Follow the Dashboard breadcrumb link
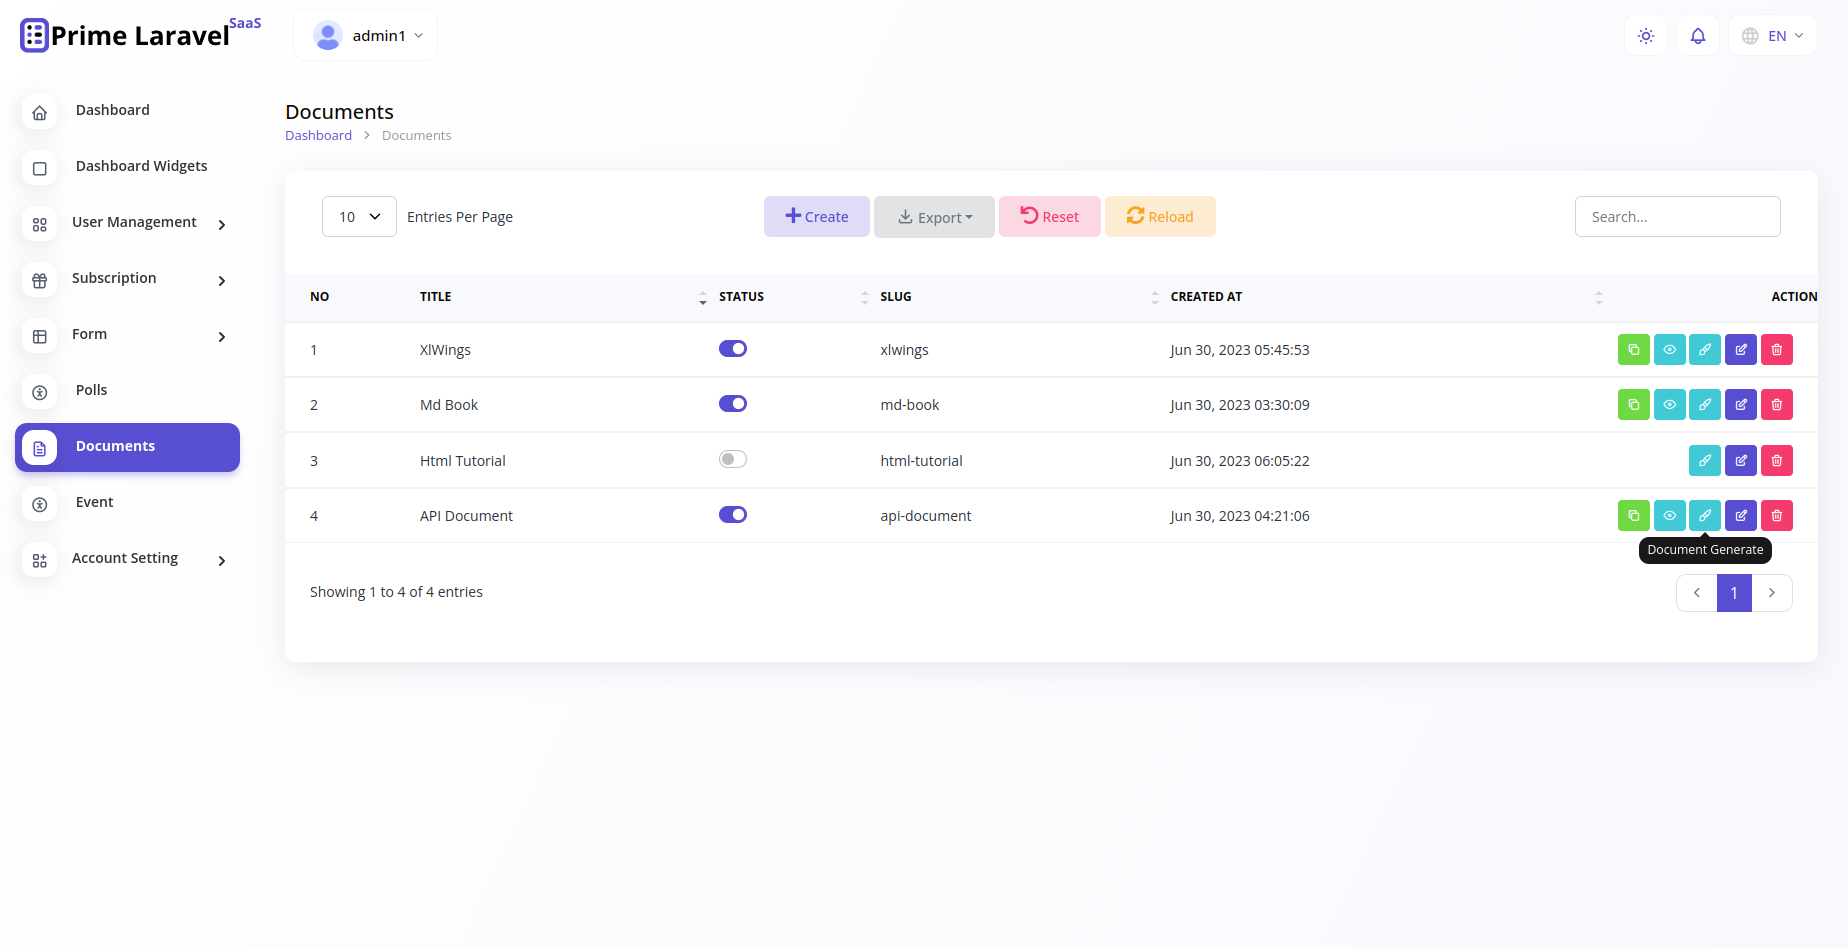 (318, 134)
